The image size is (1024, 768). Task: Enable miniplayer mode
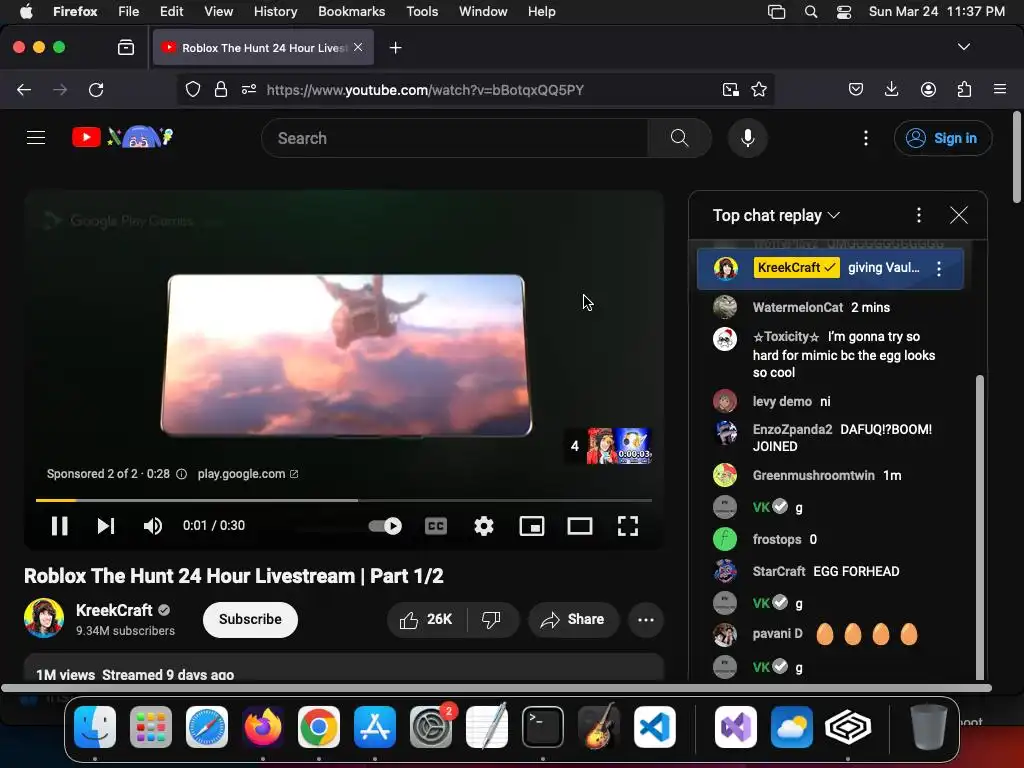(x=532, y=526)
